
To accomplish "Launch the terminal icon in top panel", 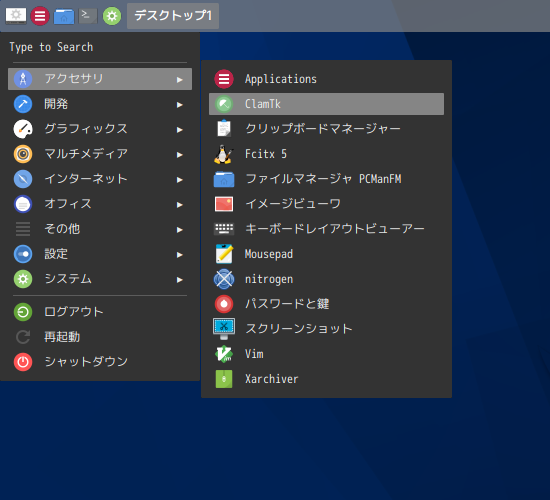I will click(x=88, y=16).
